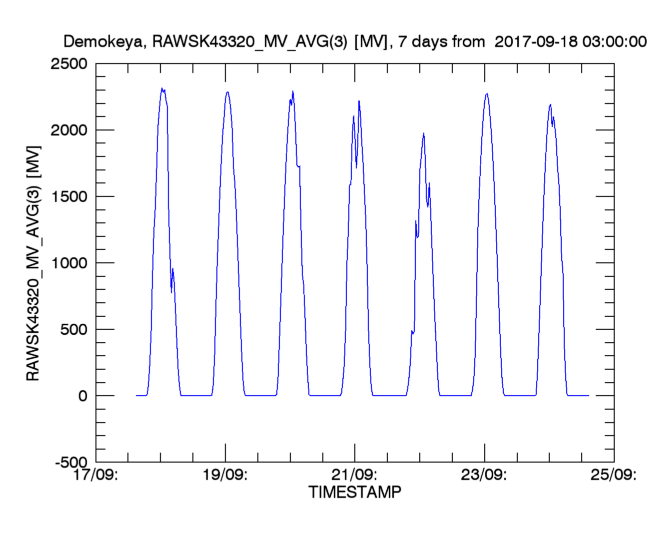Click the TIMESTAMP x-axis label

[354, 494]
